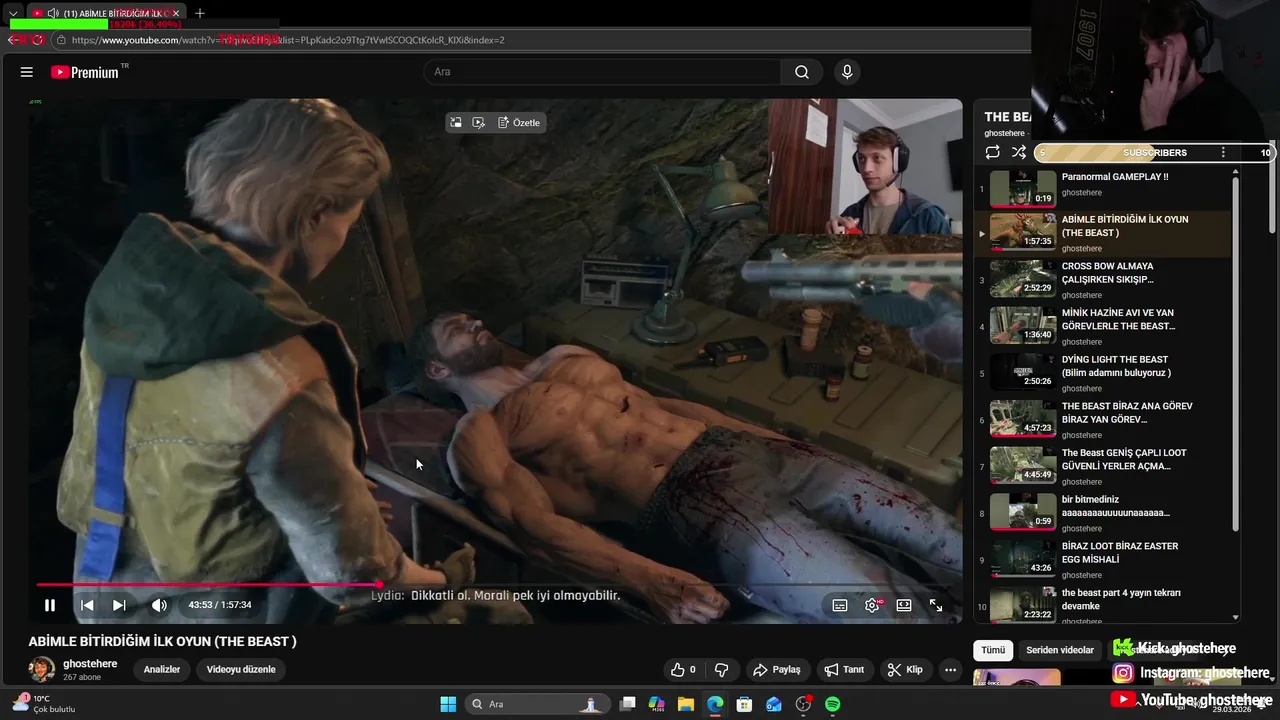Create a clip with the Klip button

(905, 670)
